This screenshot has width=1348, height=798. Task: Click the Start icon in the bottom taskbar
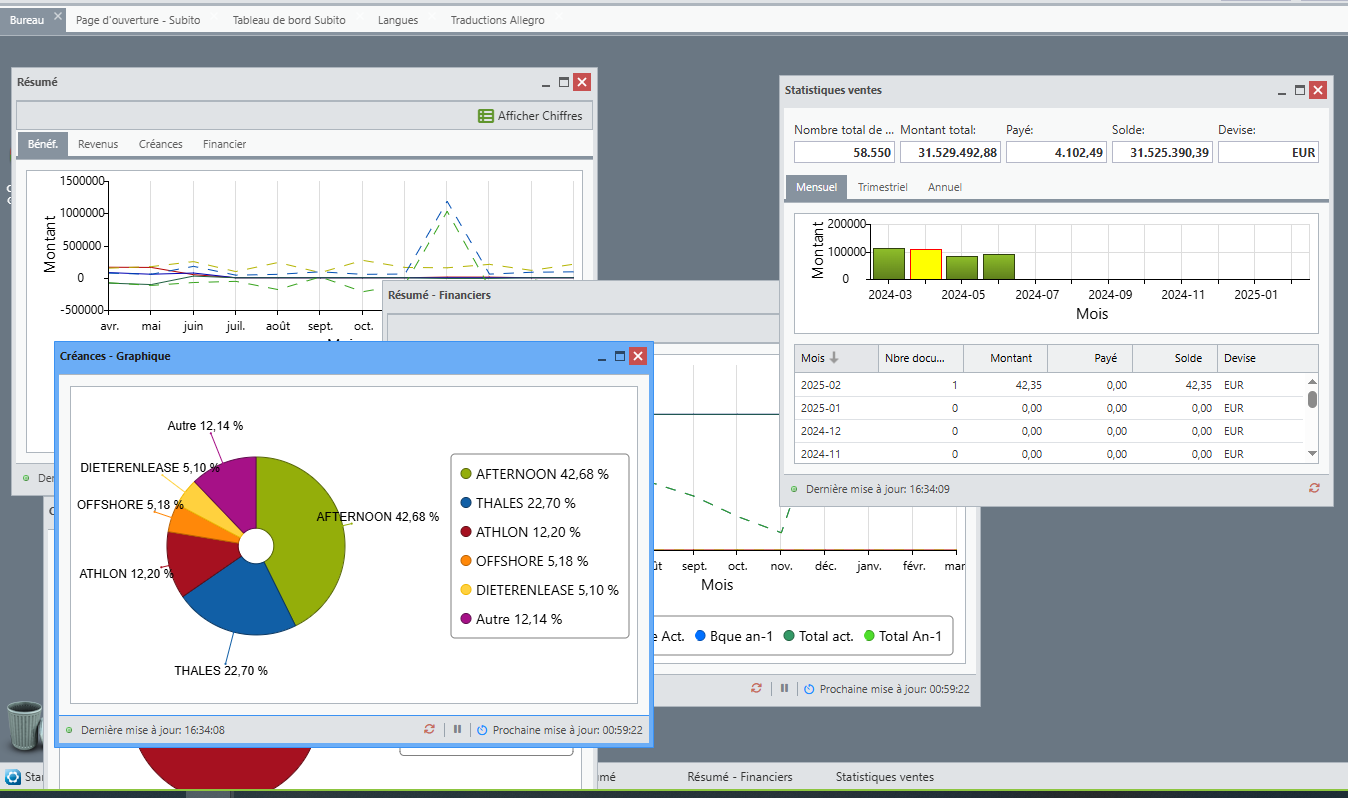point(13,777)
